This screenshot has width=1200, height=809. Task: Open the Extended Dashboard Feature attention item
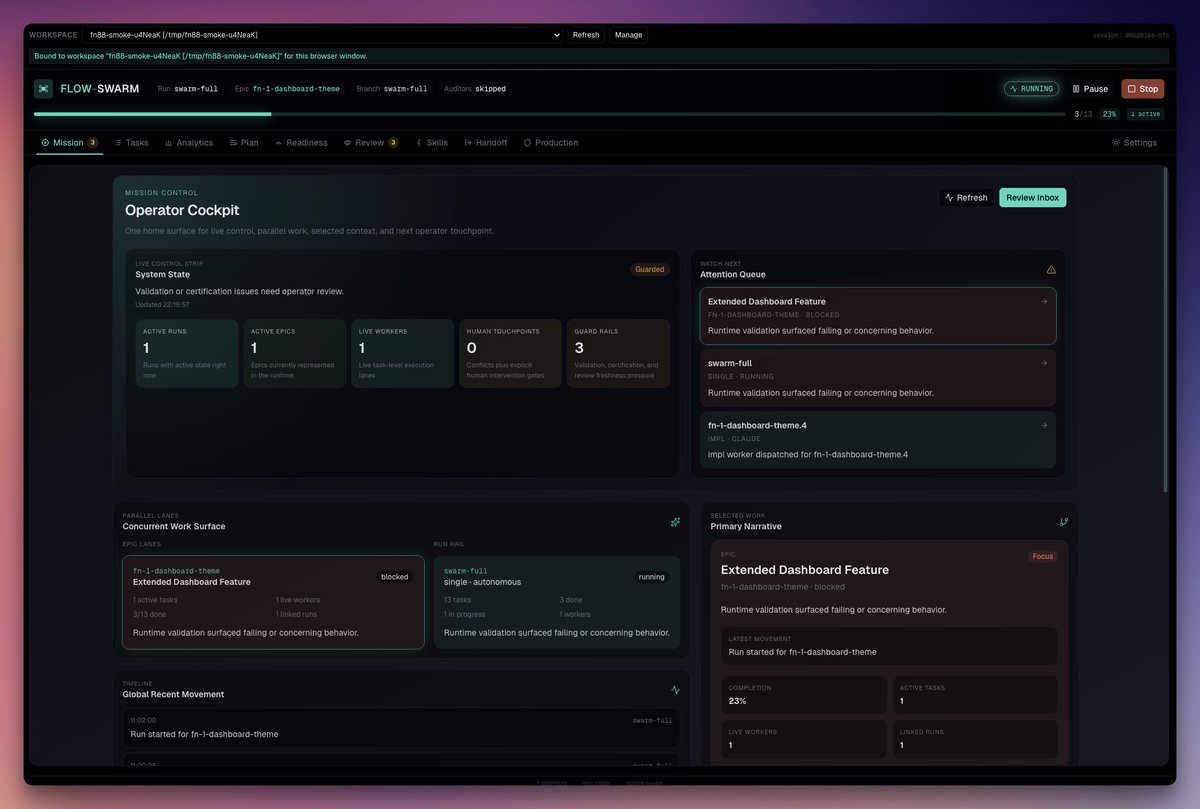(x=878, y=316)
